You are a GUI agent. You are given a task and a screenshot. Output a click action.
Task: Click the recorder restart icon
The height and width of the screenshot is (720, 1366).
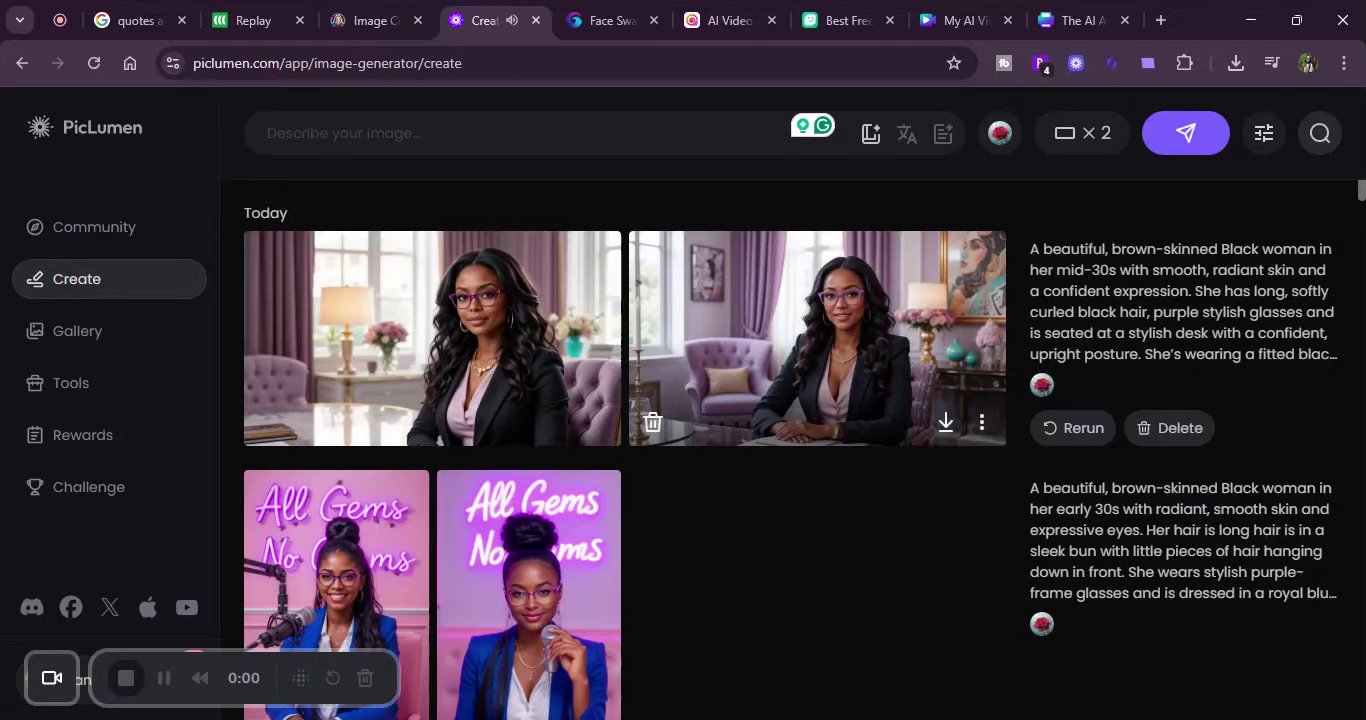(333, 678)
